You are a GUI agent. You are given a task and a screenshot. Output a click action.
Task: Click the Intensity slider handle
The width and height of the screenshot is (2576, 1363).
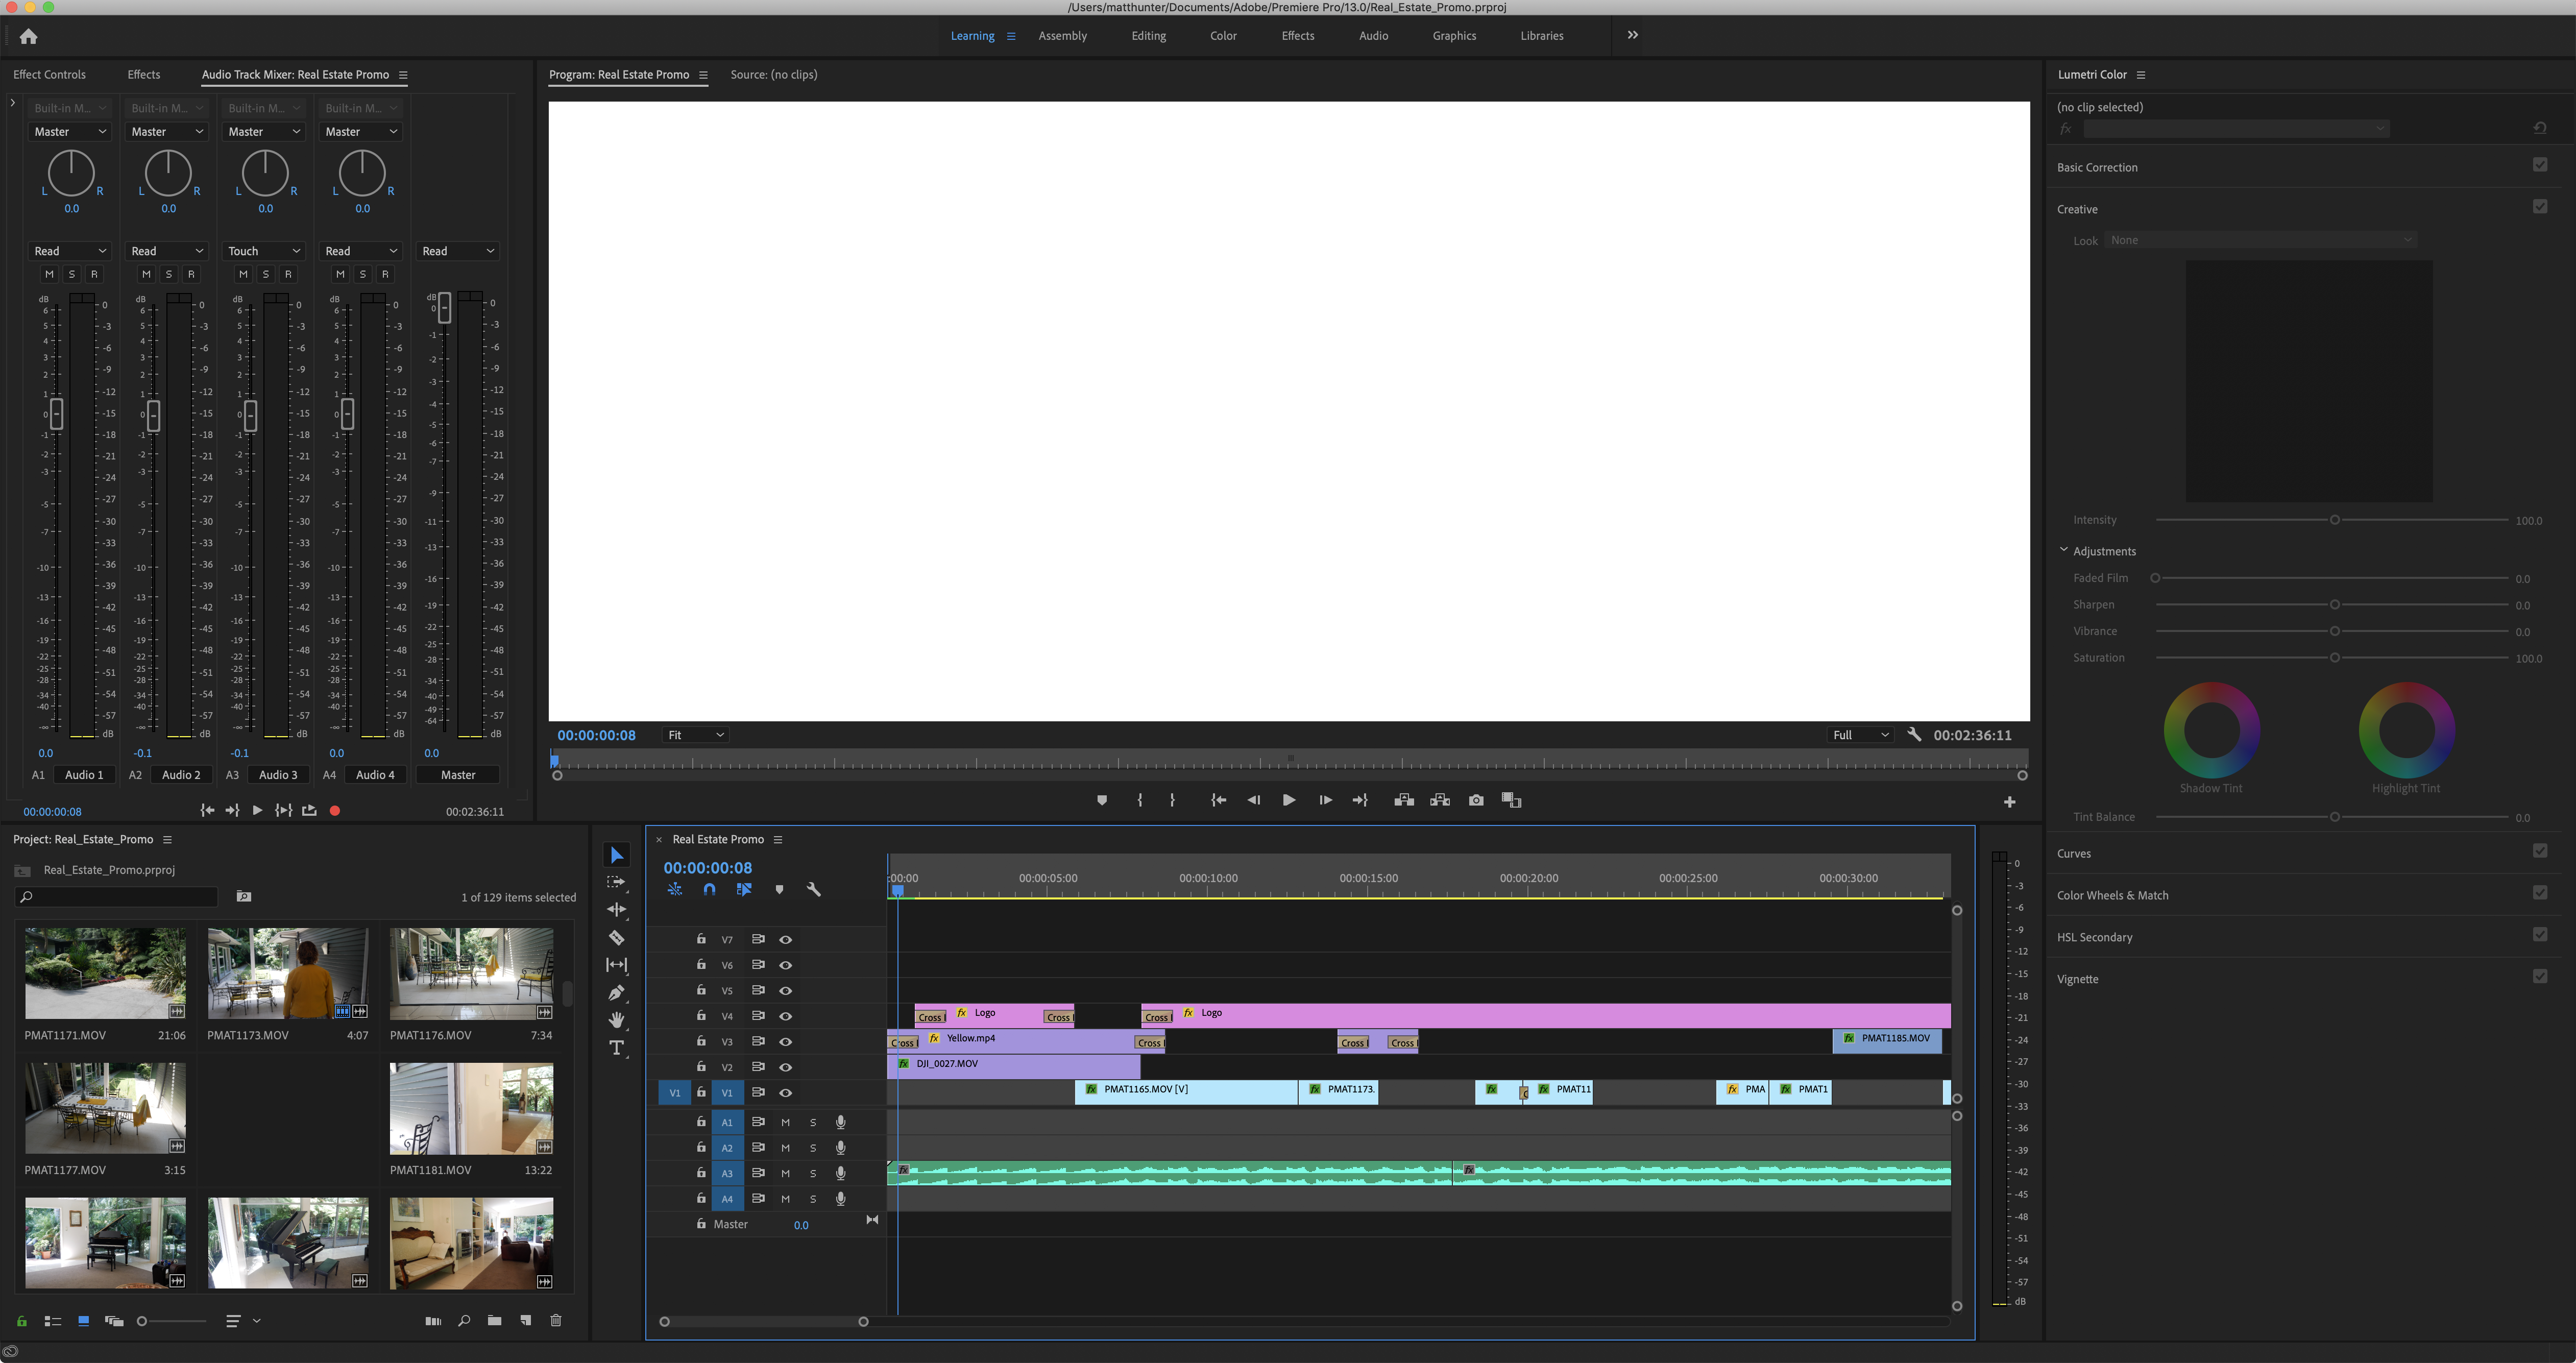(x=2335, y=520)
